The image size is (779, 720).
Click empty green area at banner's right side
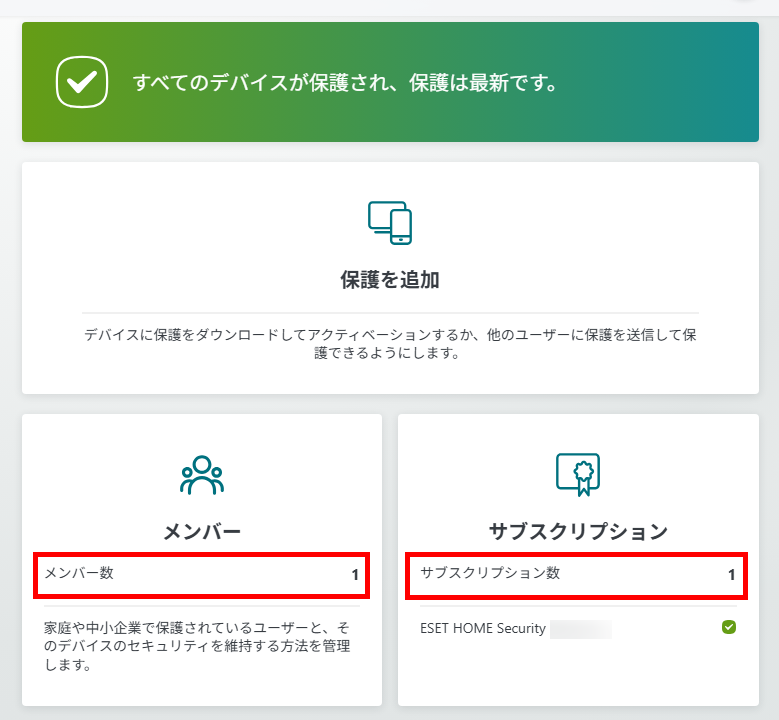coord(680,82)
